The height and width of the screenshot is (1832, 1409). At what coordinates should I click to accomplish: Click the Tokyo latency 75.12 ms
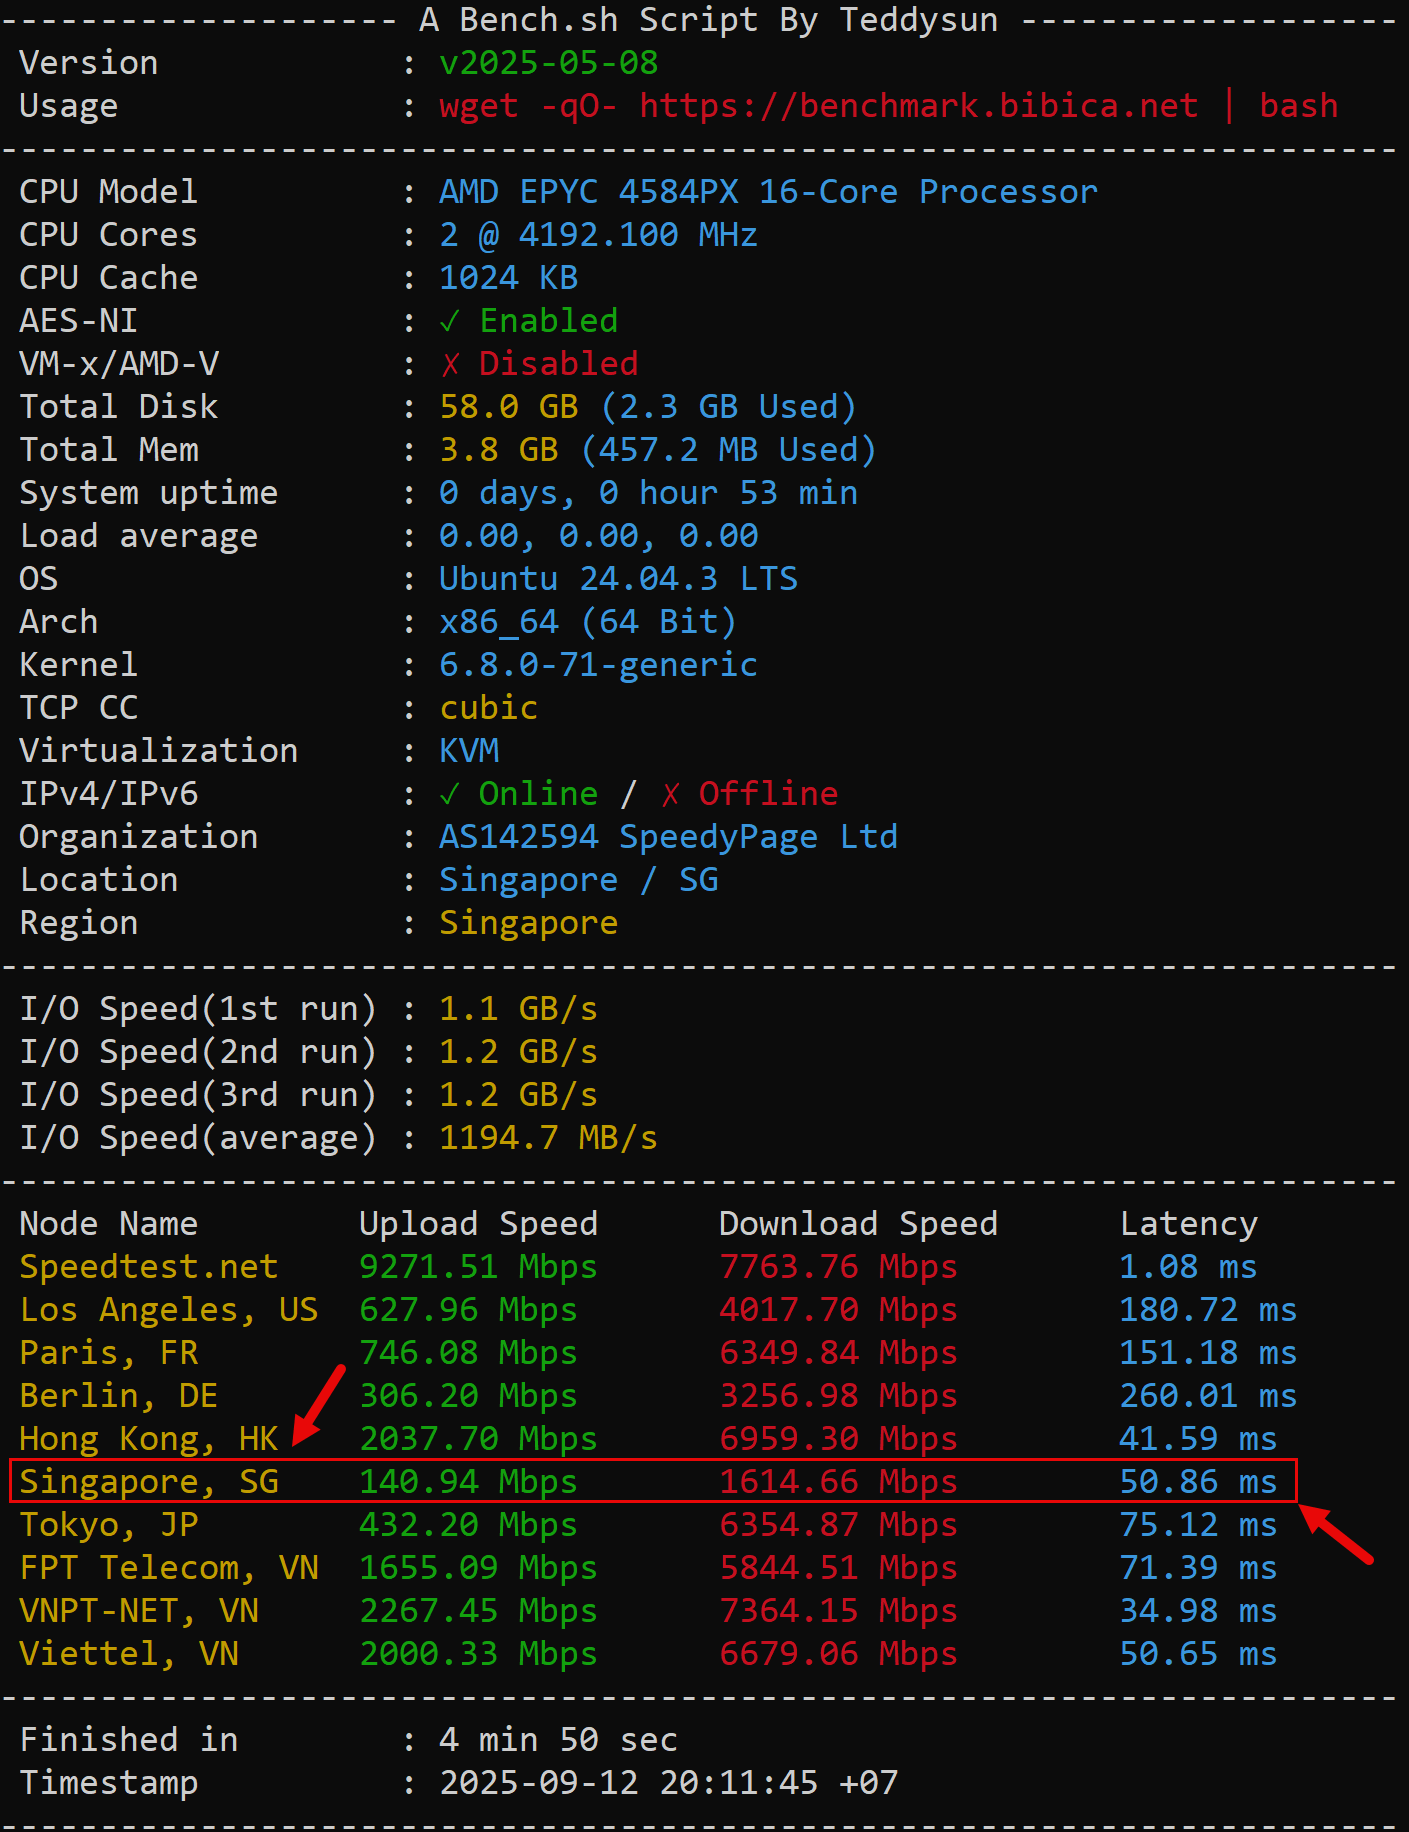pos(1198,1525)
